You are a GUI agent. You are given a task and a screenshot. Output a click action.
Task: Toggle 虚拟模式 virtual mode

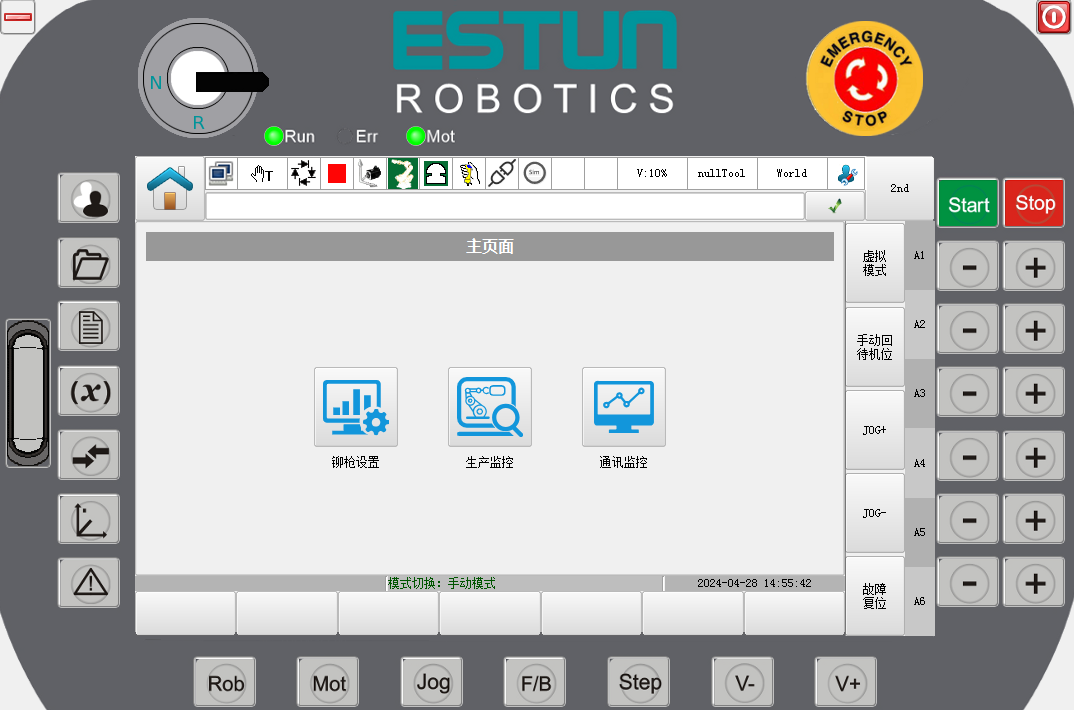875,263
